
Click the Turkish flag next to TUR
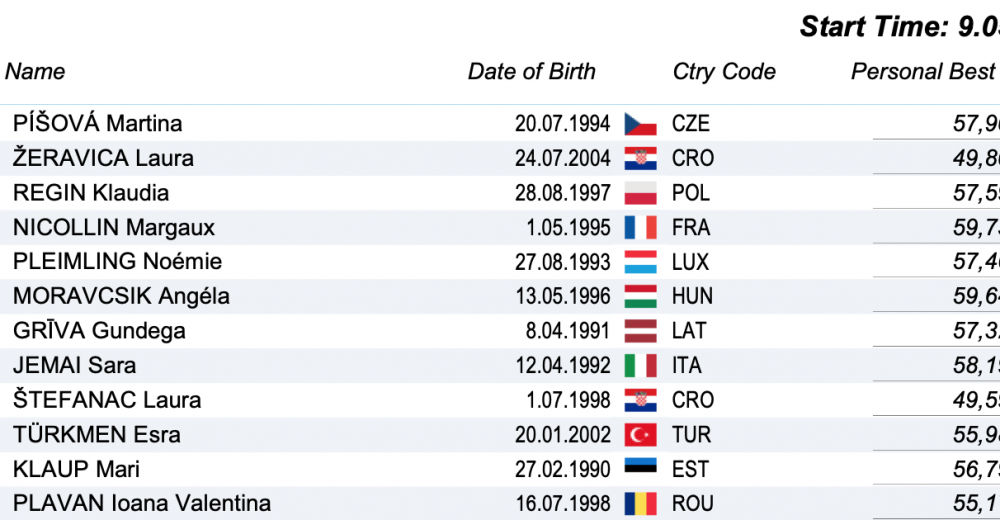tap(640, 435)
